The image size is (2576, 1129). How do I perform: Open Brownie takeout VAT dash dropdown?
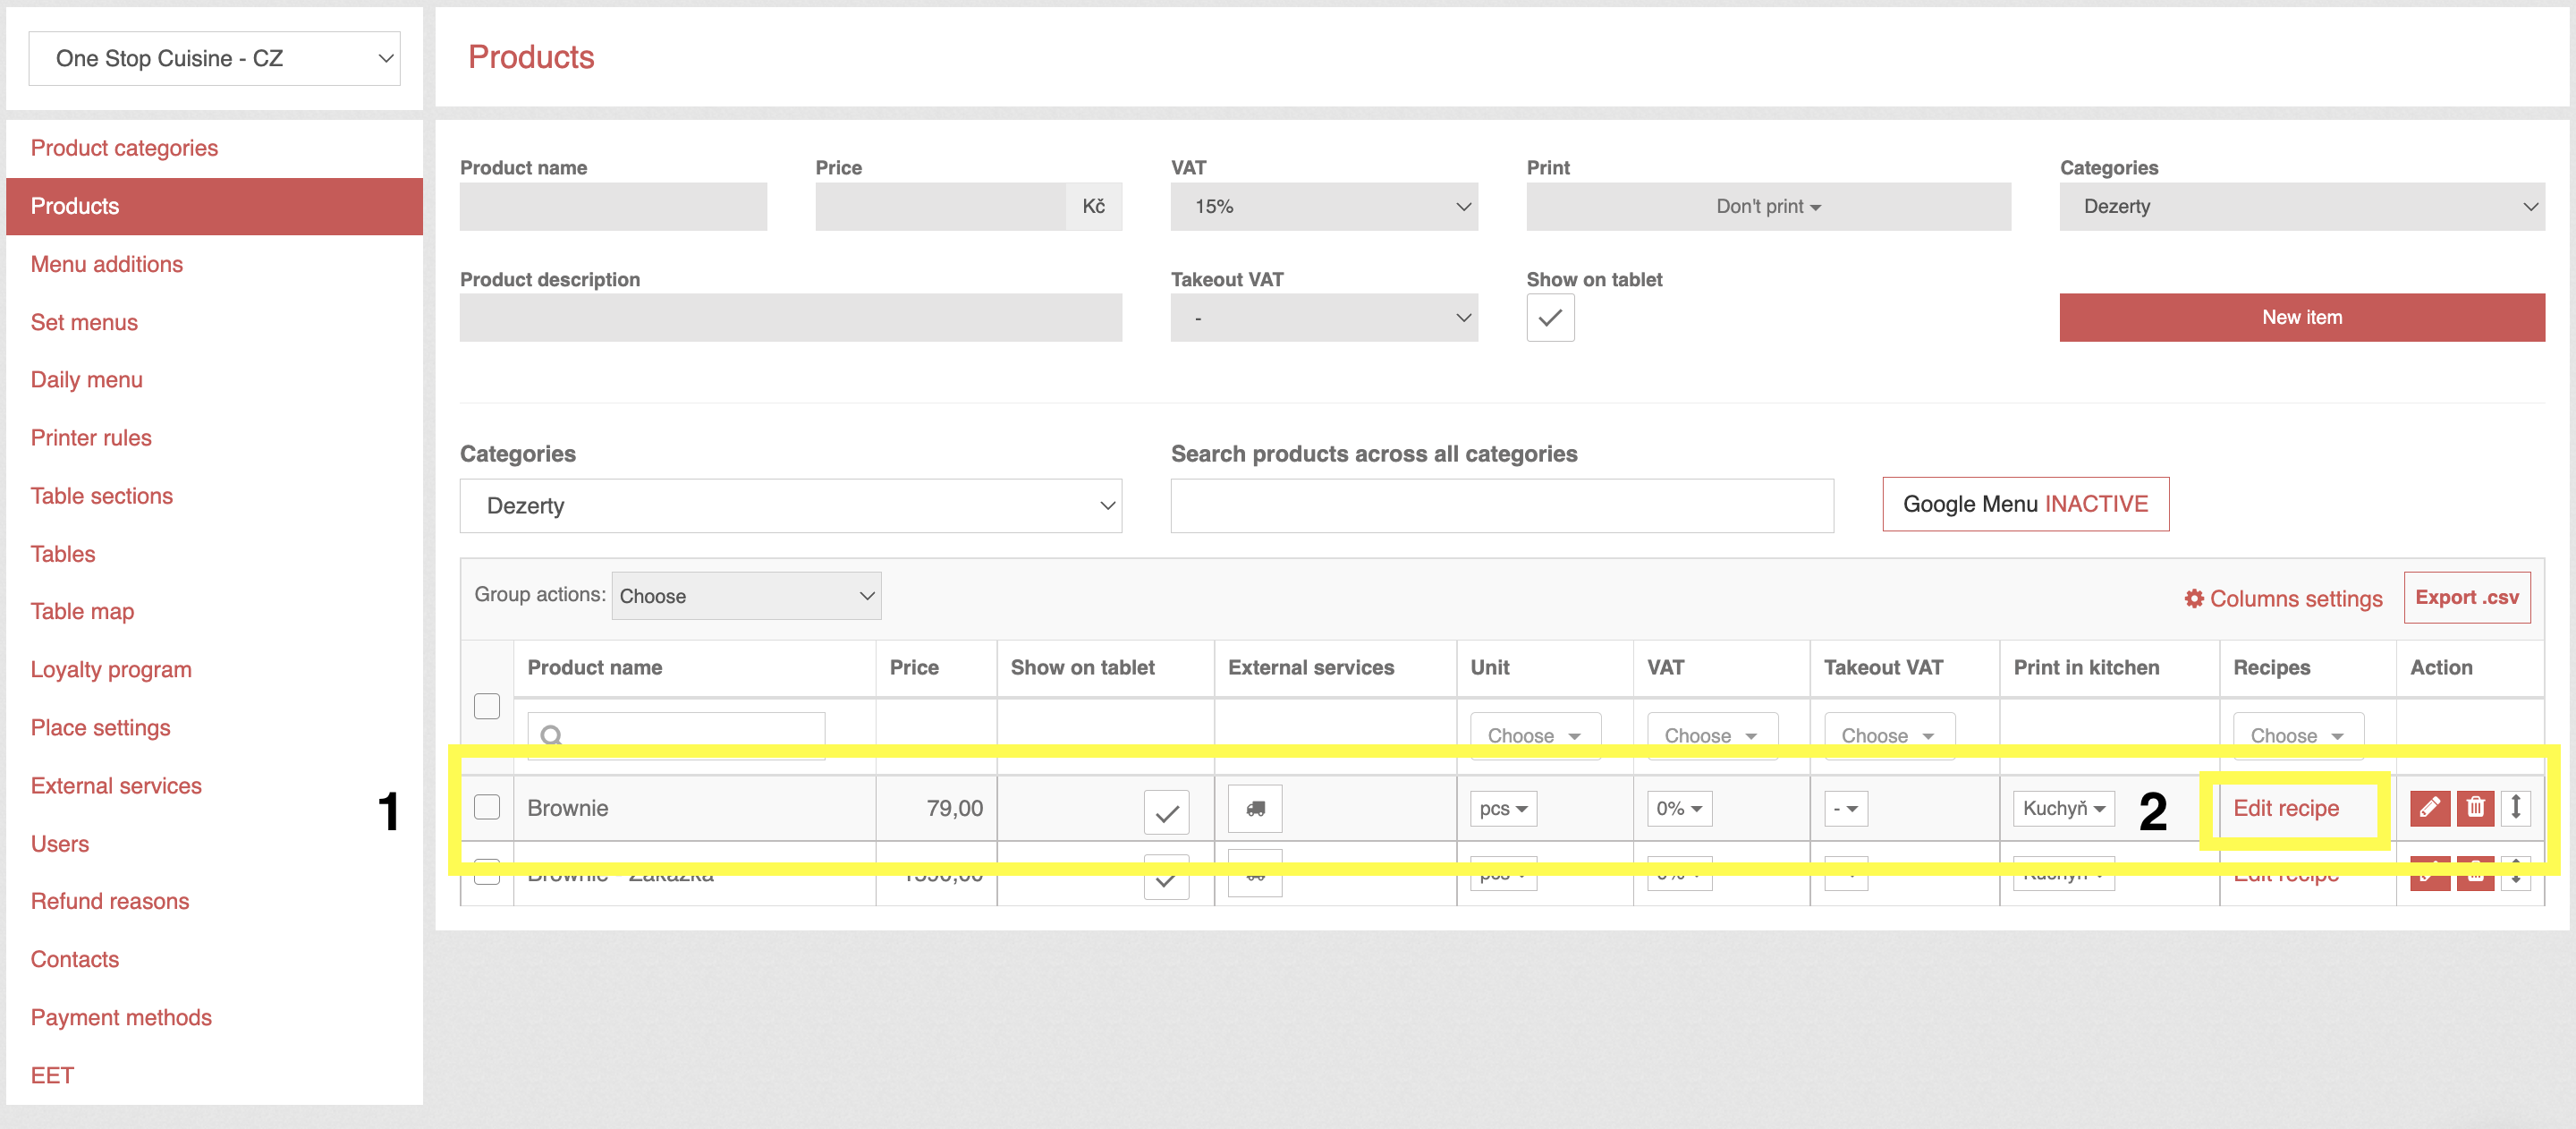tap(1846, 808)
